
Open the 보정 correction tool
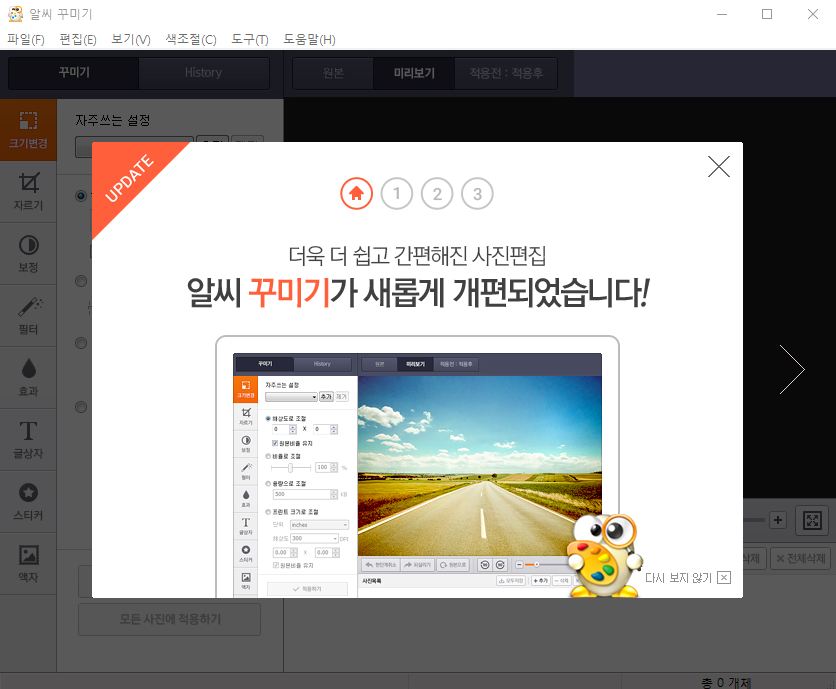point(28,253)
